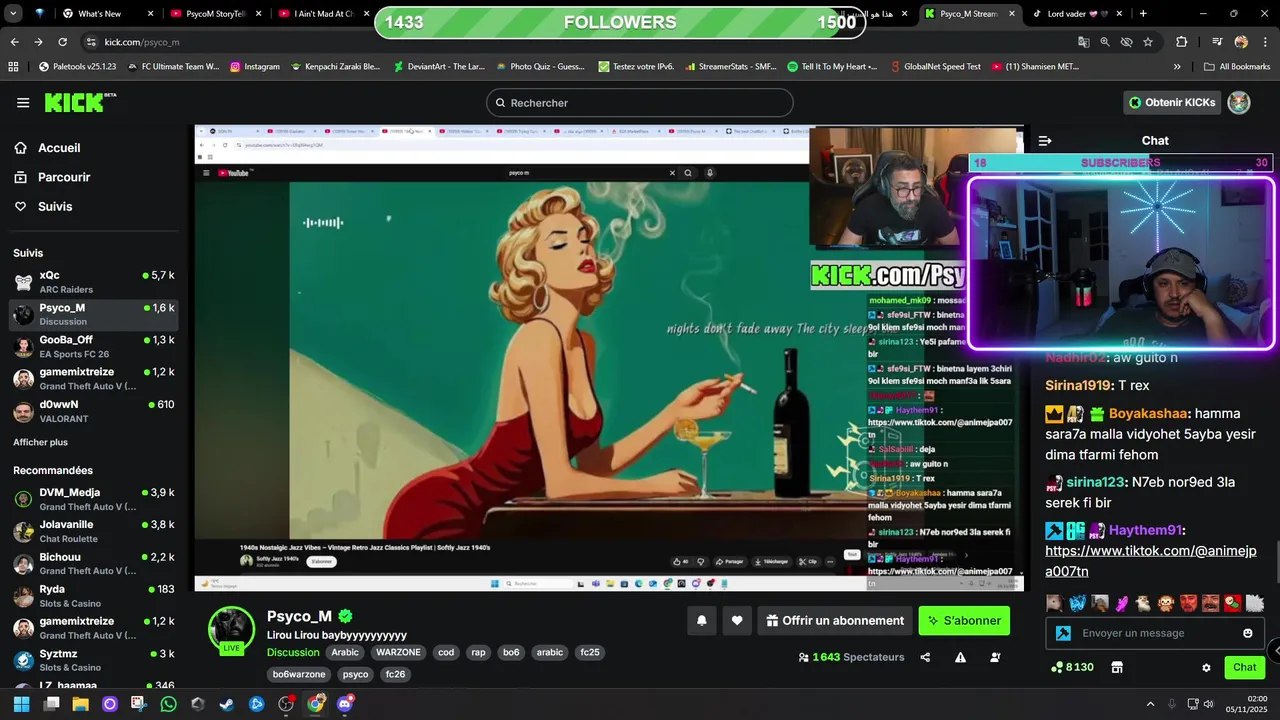Screen dimensions: 1280x720
Task: Go back in browser history
Action: point(15,42)
